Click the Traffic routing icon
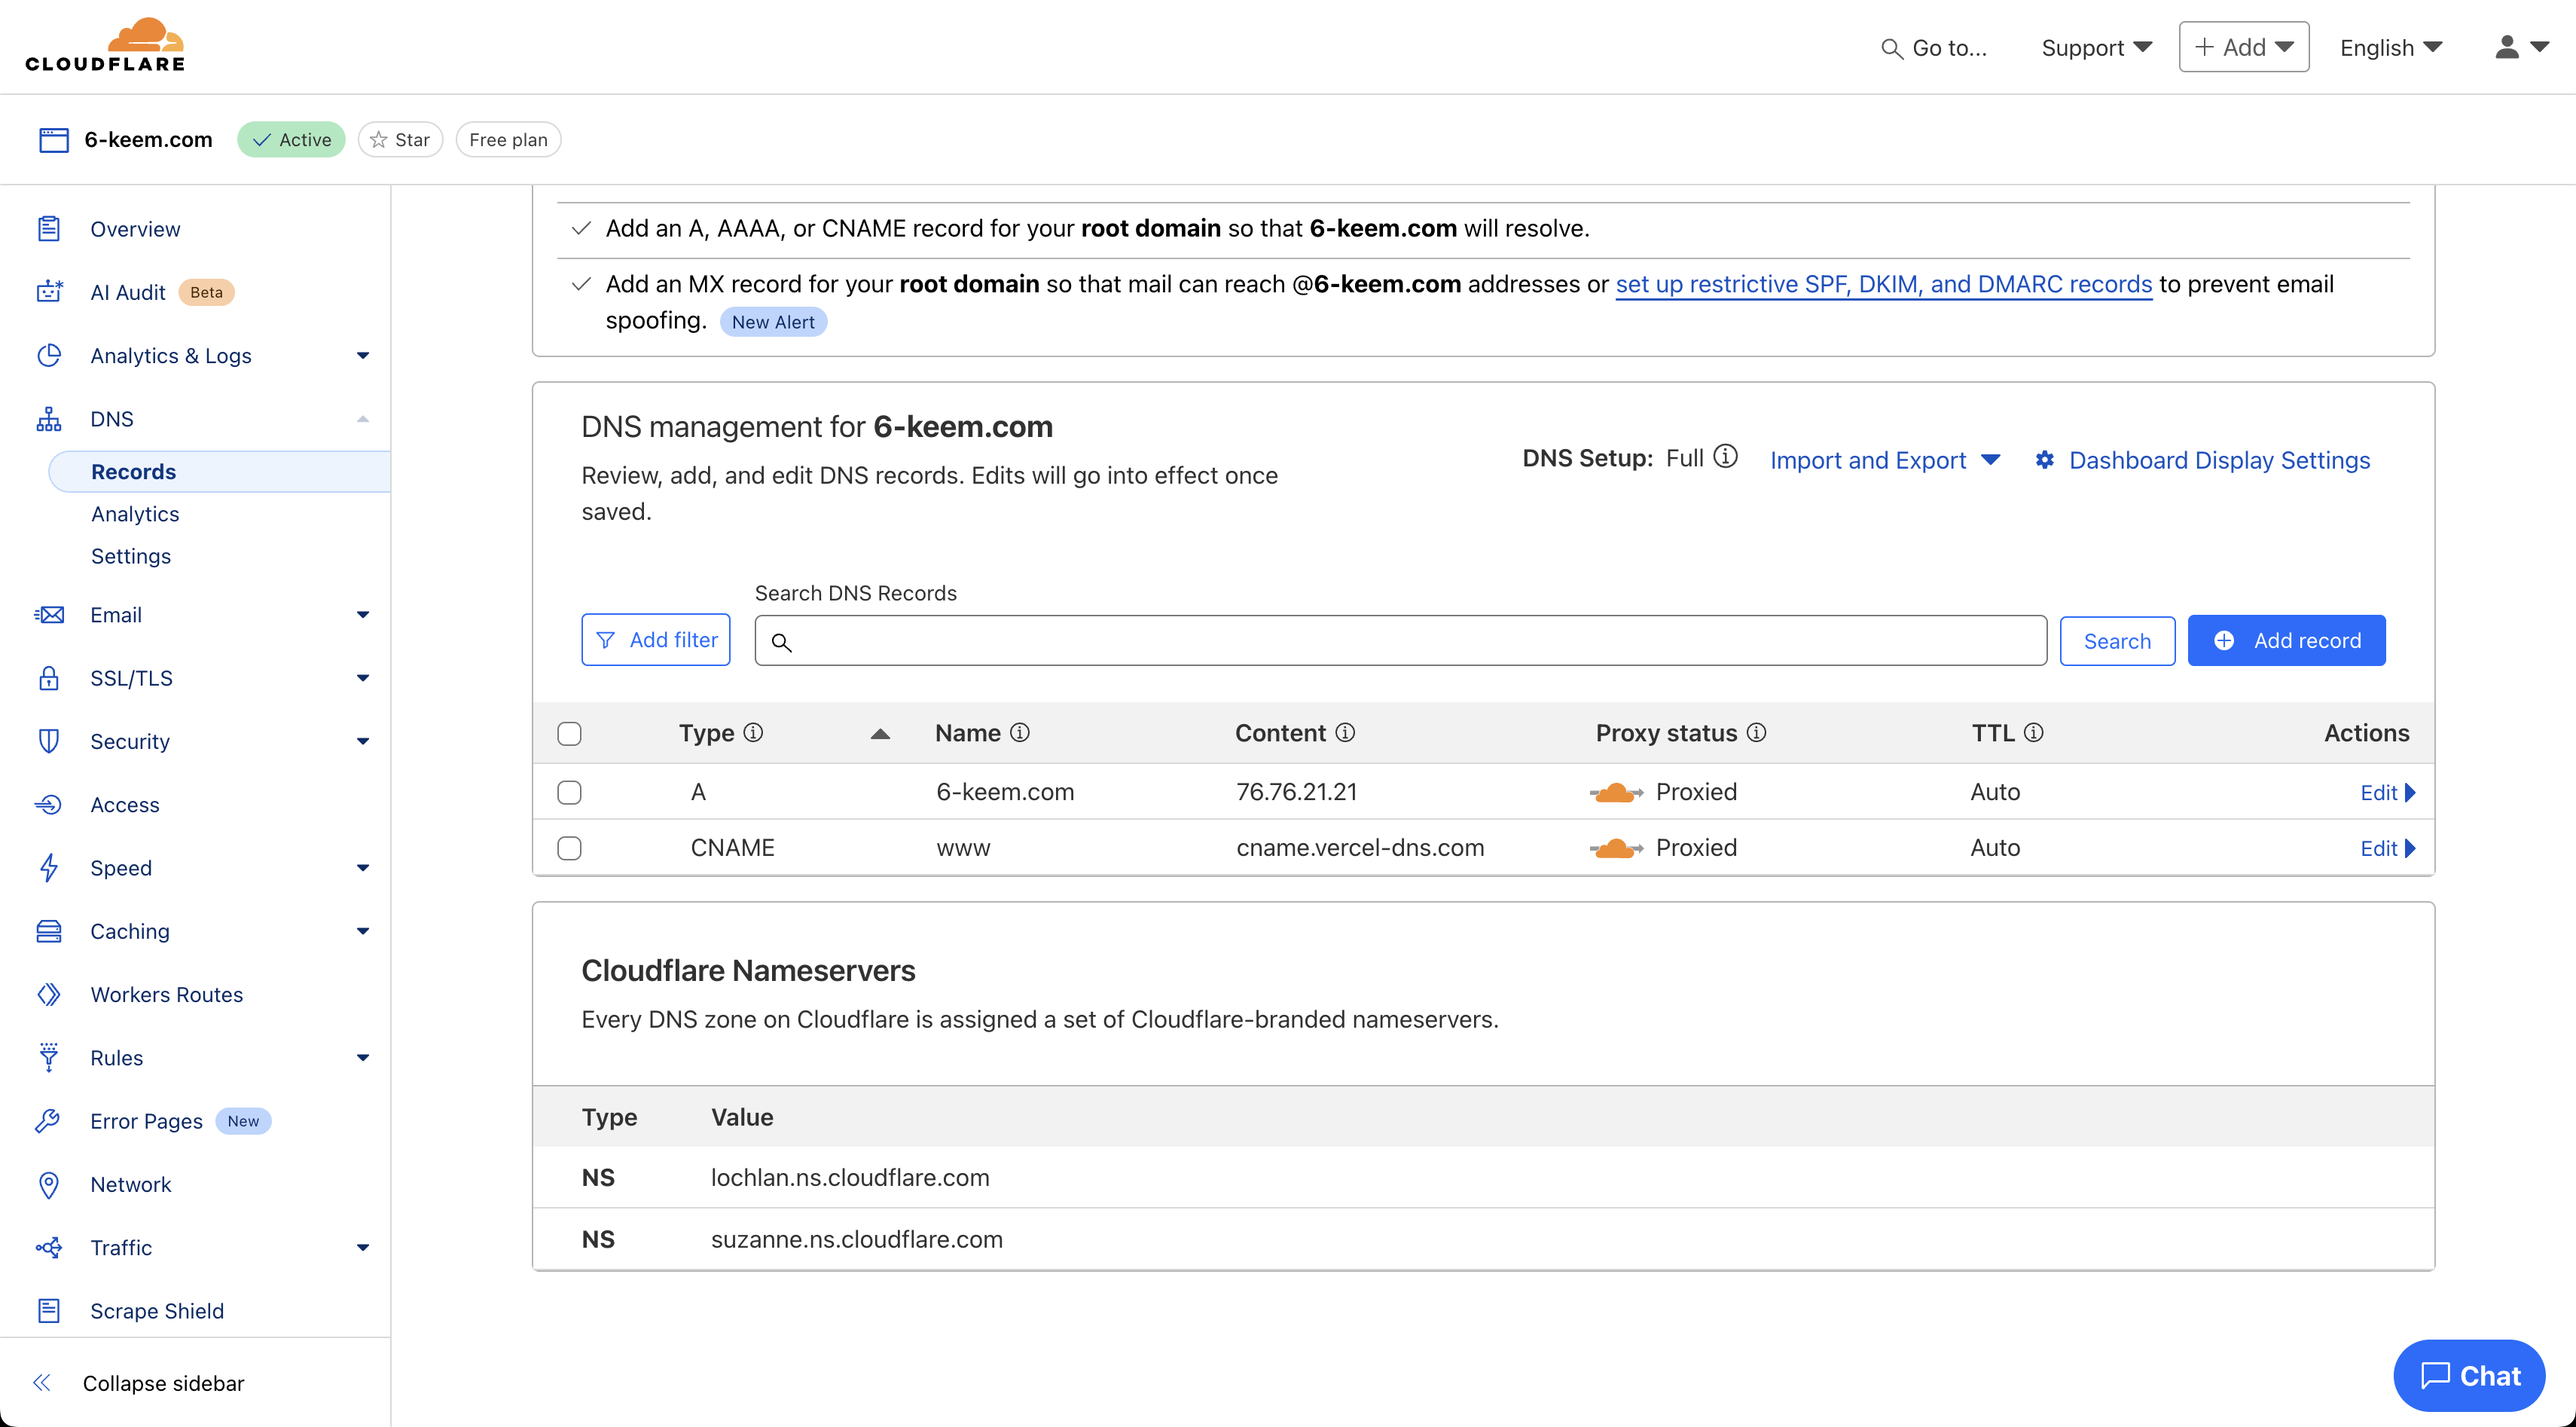The image size is (2576, 1427). pyautogui.click(x=49, y=1248)
